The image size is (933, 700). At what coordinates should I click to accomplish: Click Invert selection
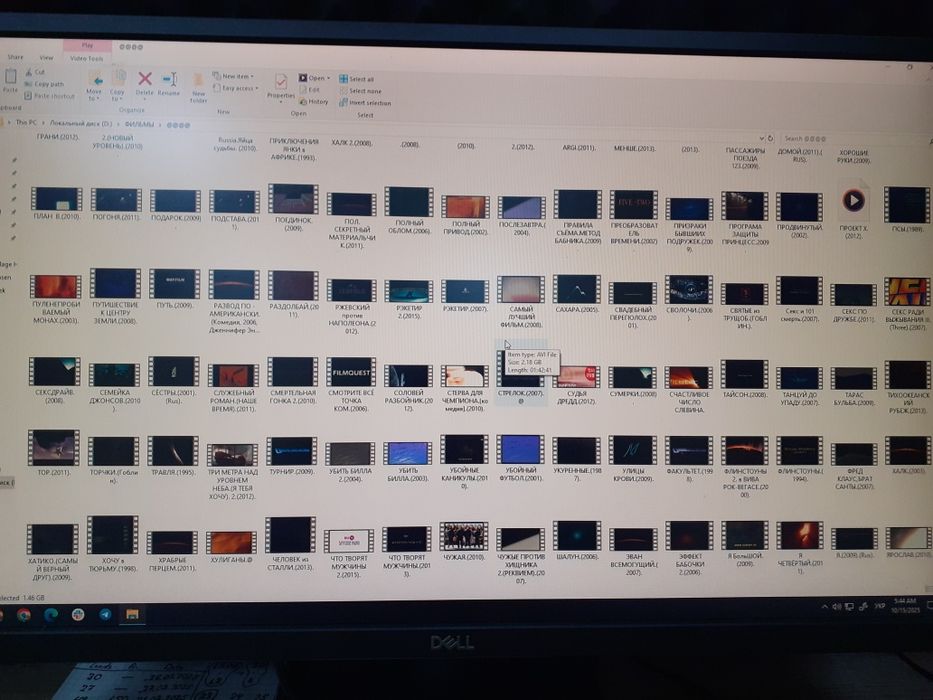click(x=365, y=103)
